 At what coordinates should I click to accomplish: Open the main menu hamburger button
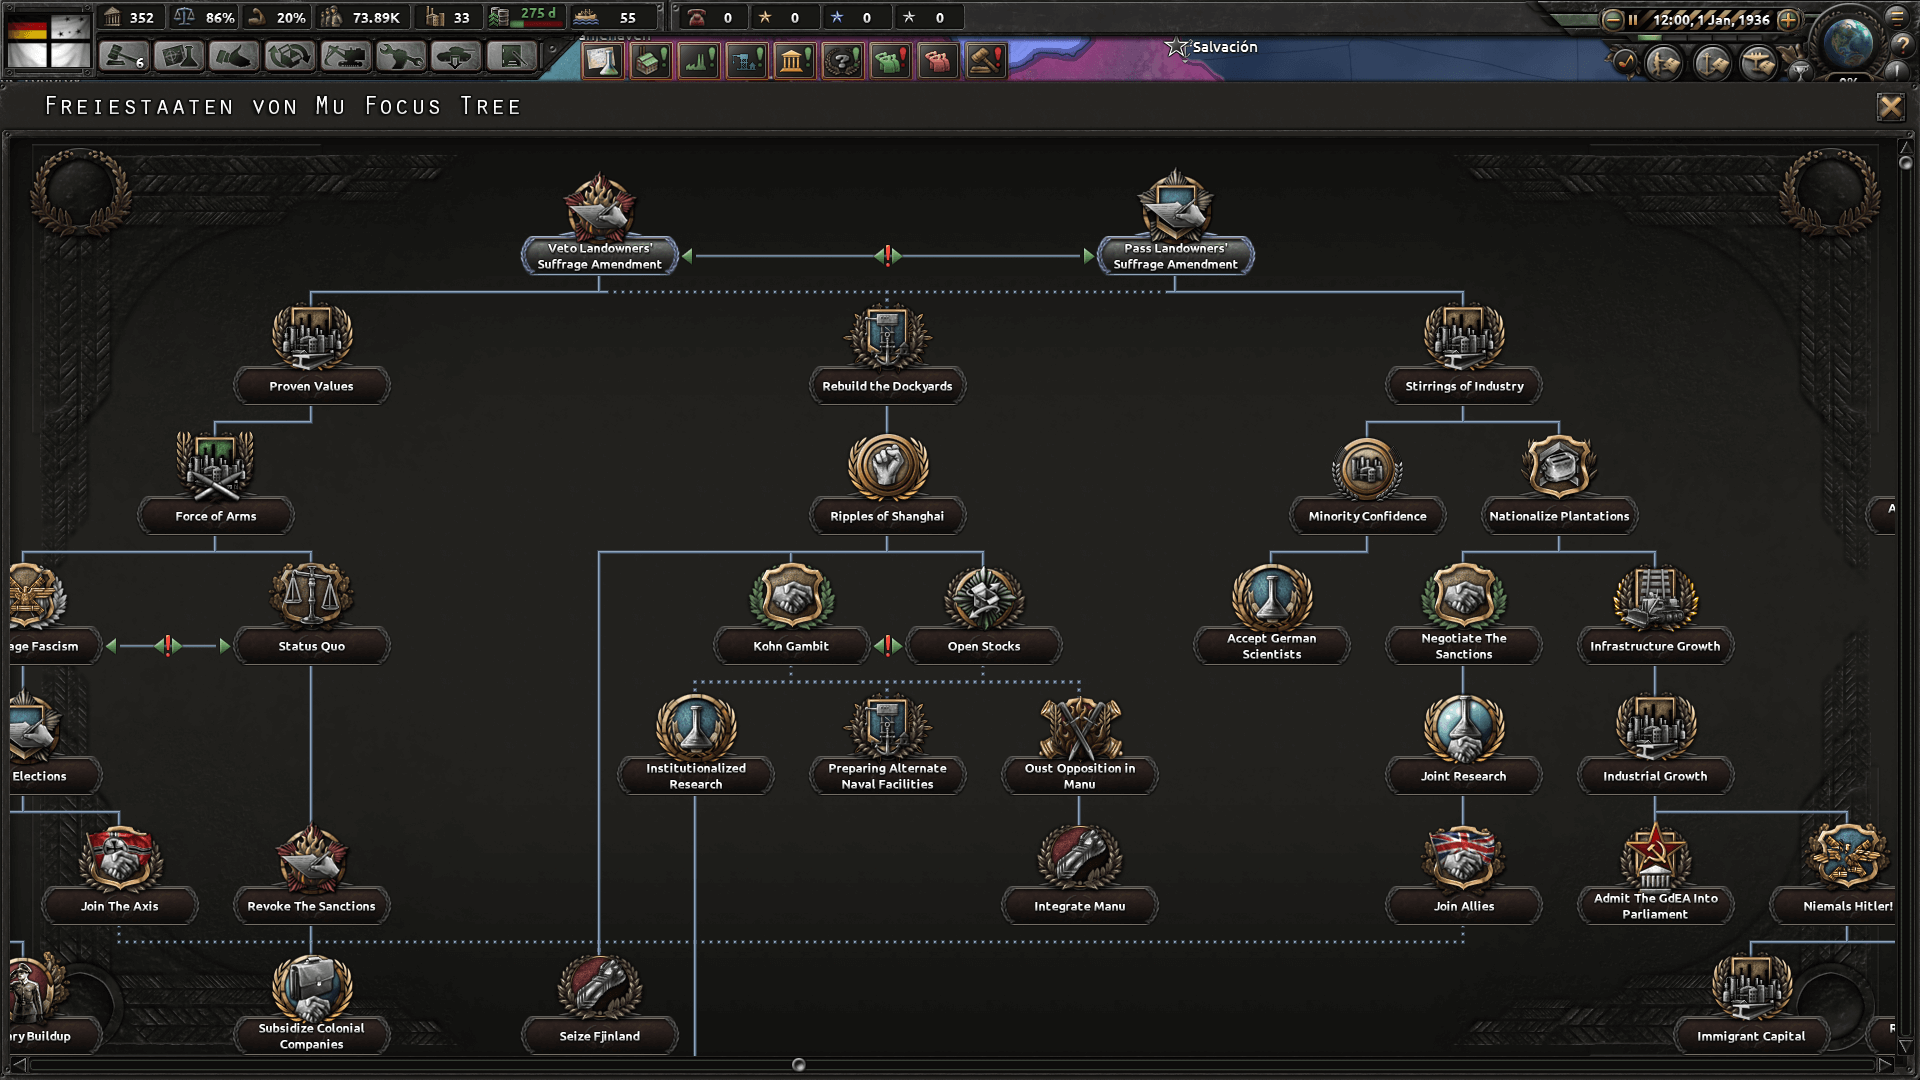pyautogui.click(x=1896, y=16)
